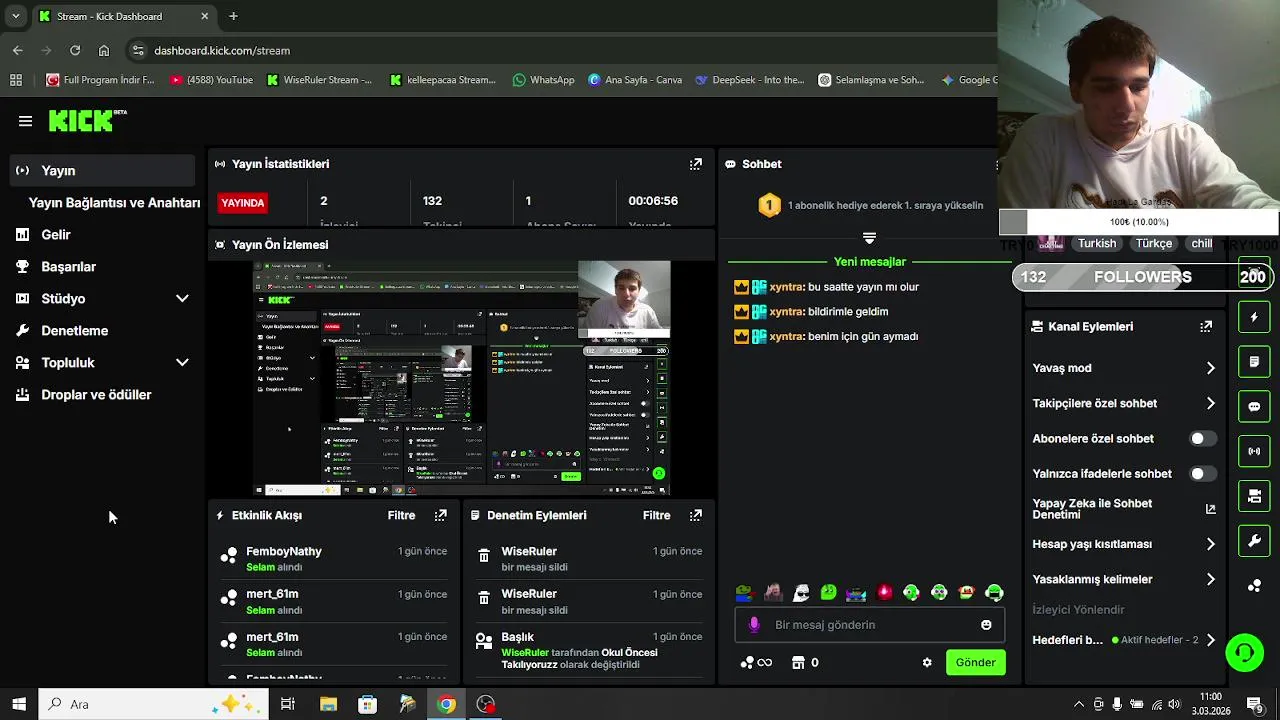The height and width of the screenshot is (720, 1280).
Task: Click the lightning bolt icon in the right sidebar
Action: point(1254,317)
